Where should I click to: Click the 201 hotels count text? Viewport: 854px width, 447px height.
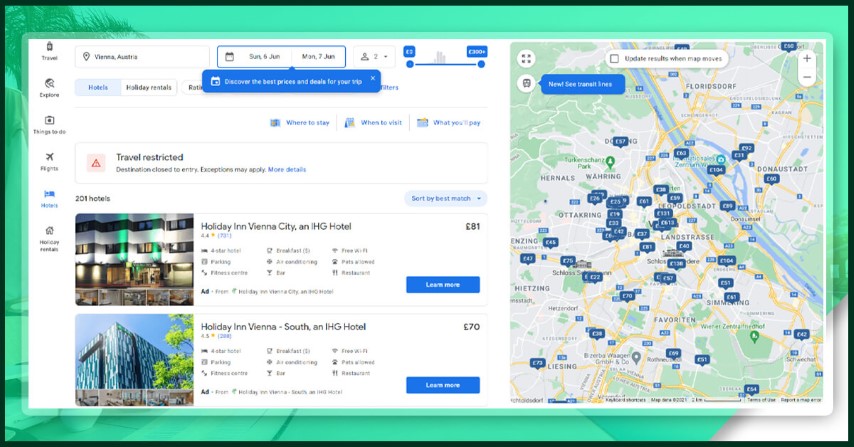(x=93, y=199)
